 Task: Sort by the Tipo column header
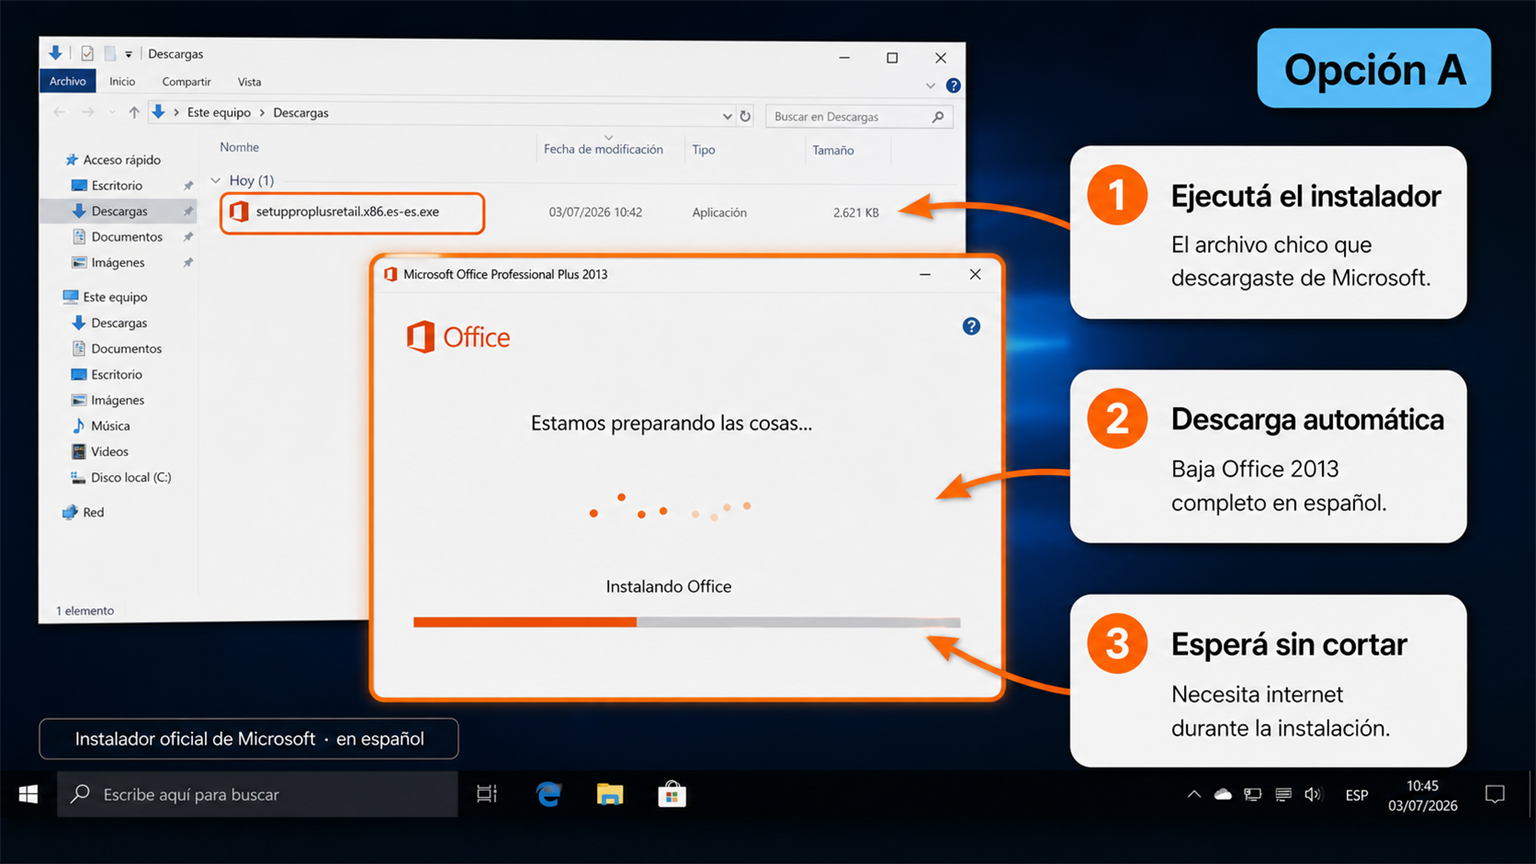pos(704,150)
